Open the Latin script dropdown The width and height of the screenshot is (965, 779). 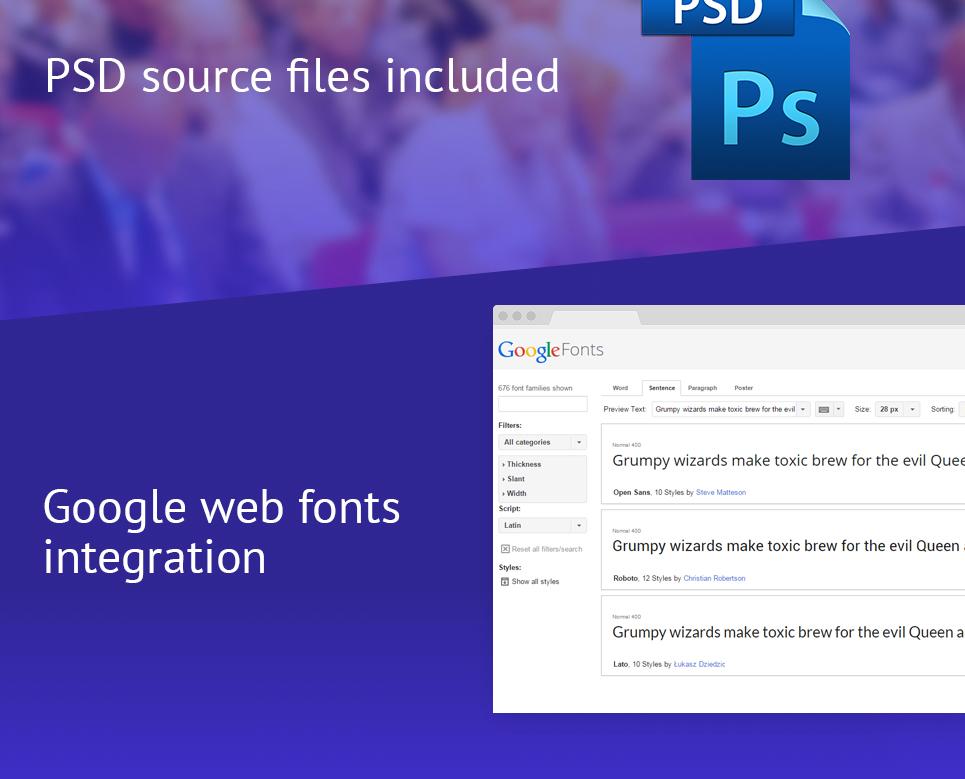point(542,525)
